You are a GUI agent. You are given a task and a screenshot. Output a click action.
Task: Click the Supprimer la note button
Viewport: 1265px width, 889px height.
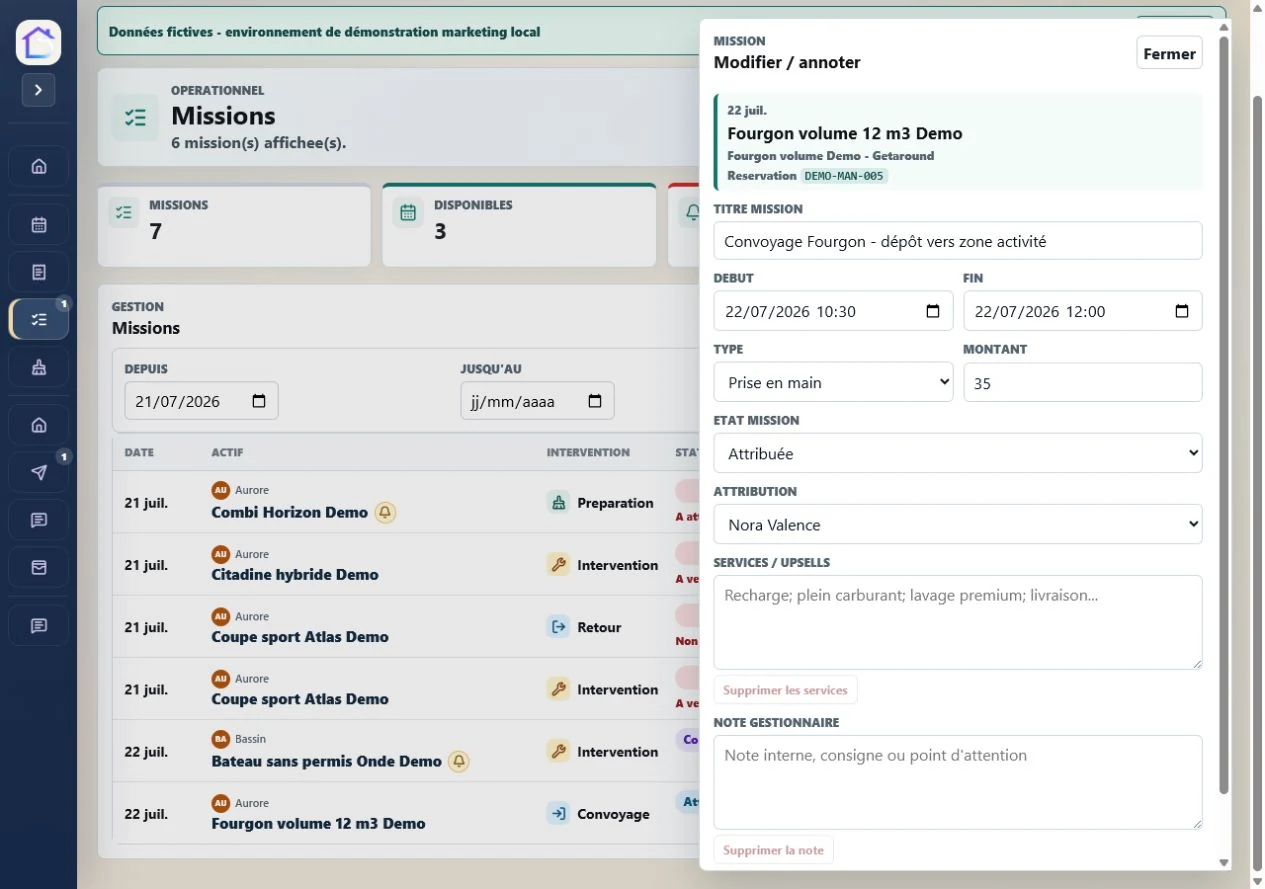(773, 850)
